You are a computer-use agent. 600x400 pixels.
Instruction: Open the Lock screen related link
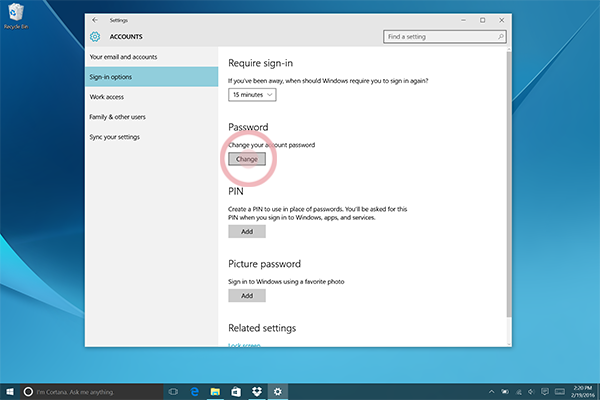pos(244,345)
